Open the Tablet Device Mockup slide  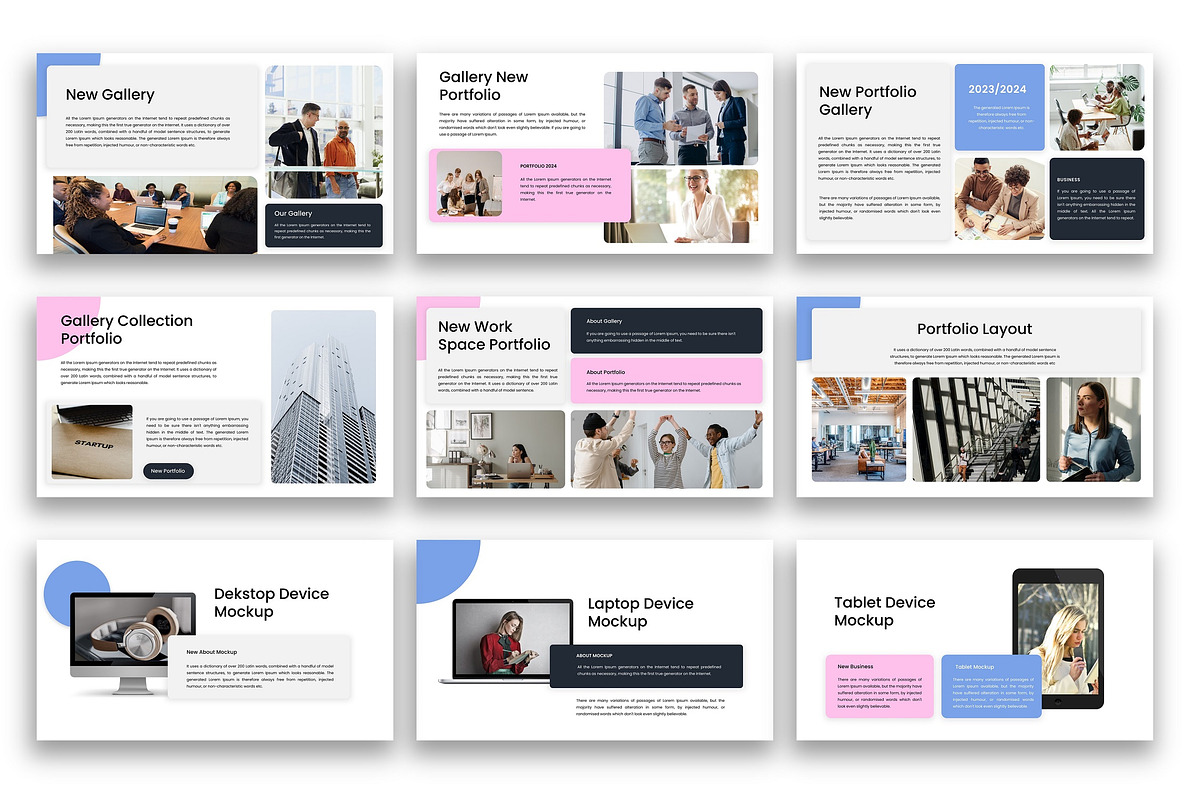[975, 640]
